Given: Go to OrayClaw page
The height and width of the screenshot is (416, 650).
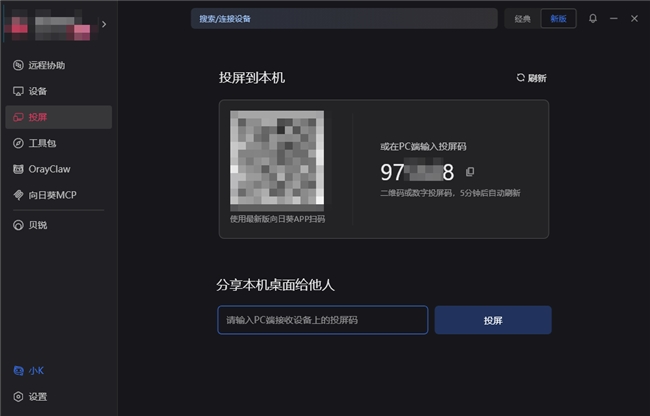Looking at the screenshot, I should (58, 169).
